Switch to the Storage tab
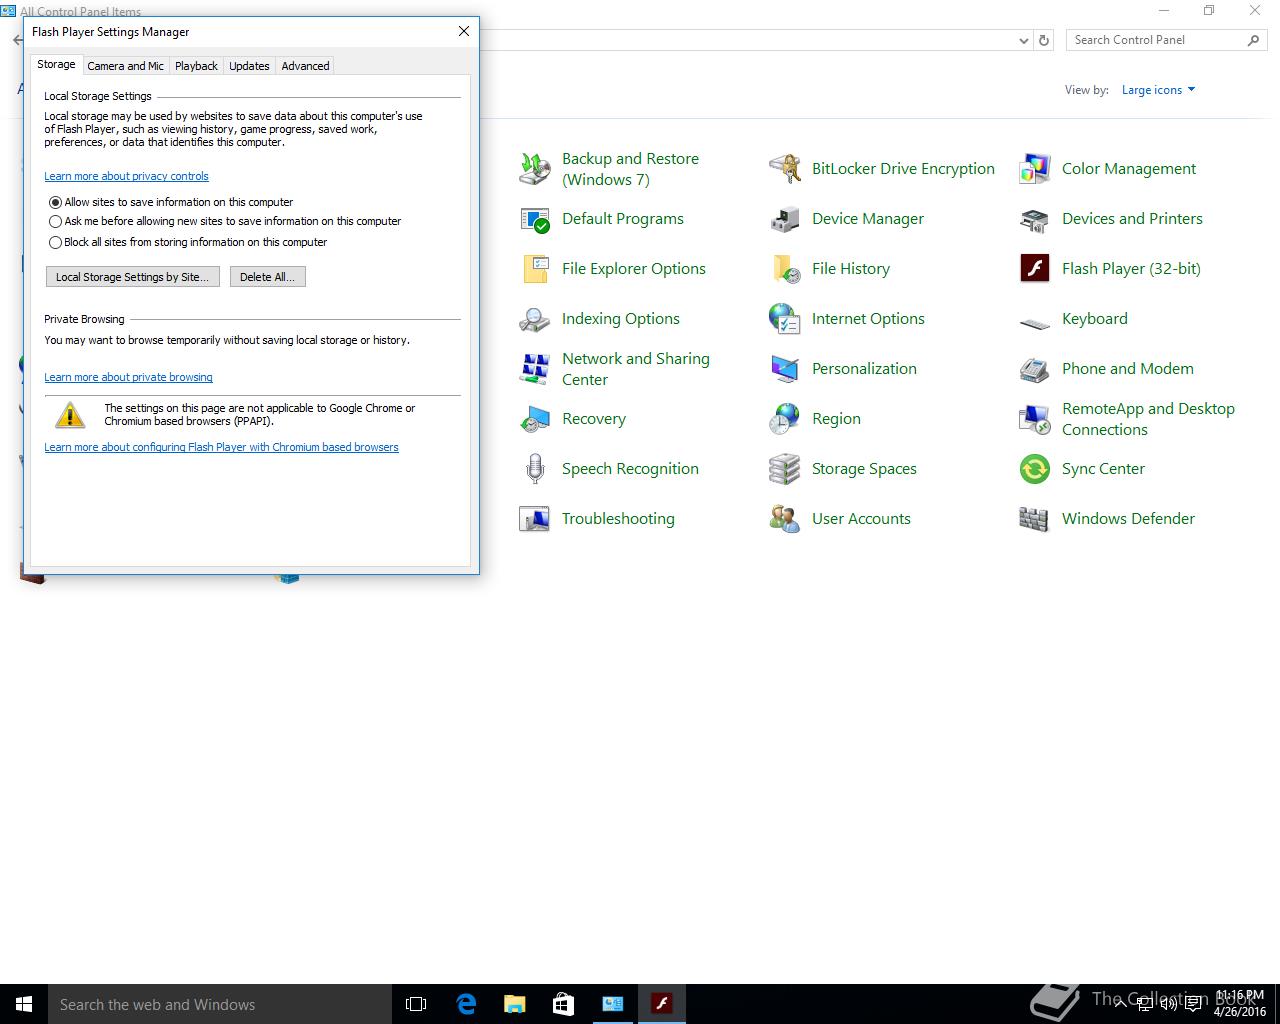1280x1024 pixels. 56,64
